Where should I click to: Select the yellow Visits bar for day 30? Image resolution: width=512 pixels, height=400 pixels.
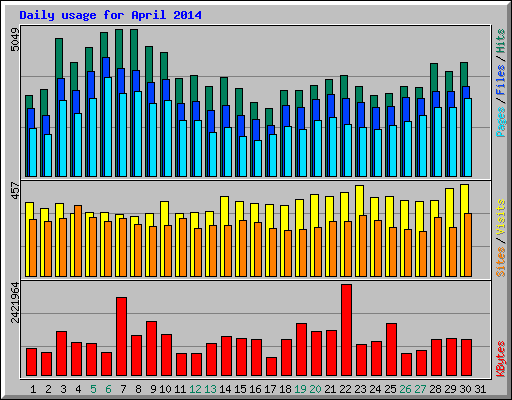point(464,199)
